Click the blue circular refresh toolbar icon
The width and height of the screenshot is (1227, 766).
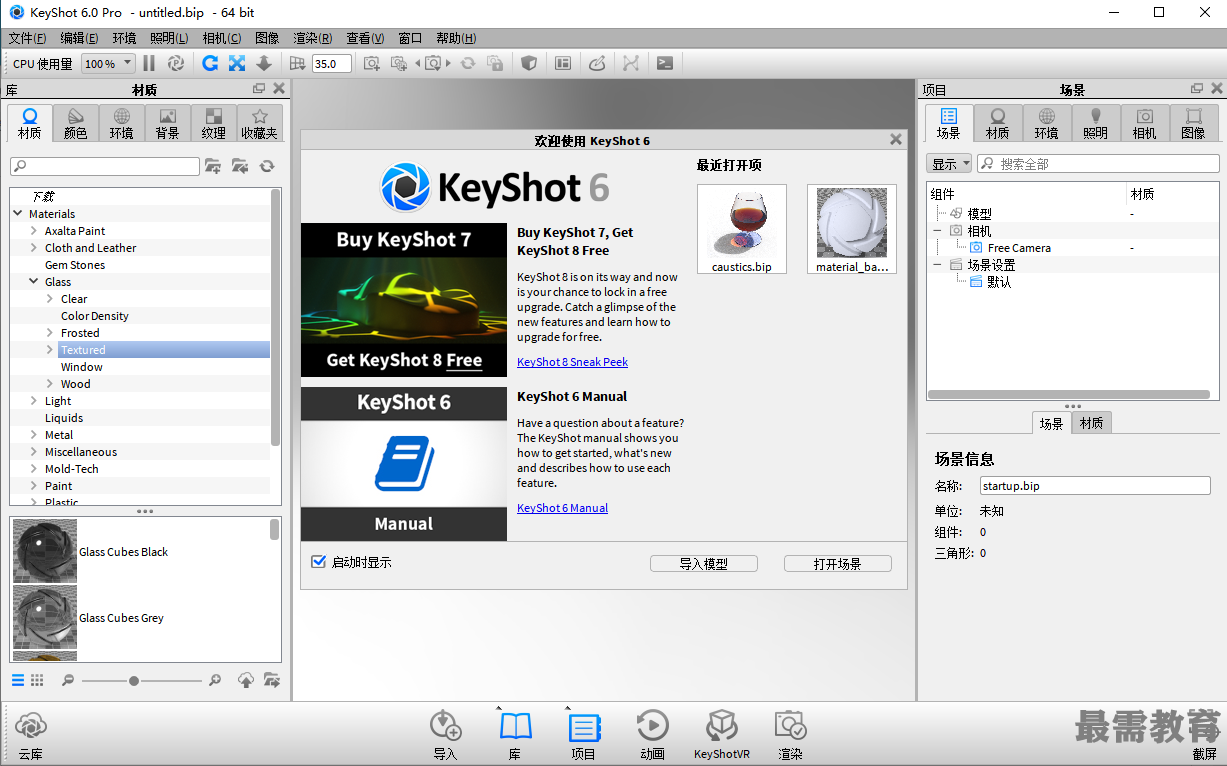tap(210, 63)
